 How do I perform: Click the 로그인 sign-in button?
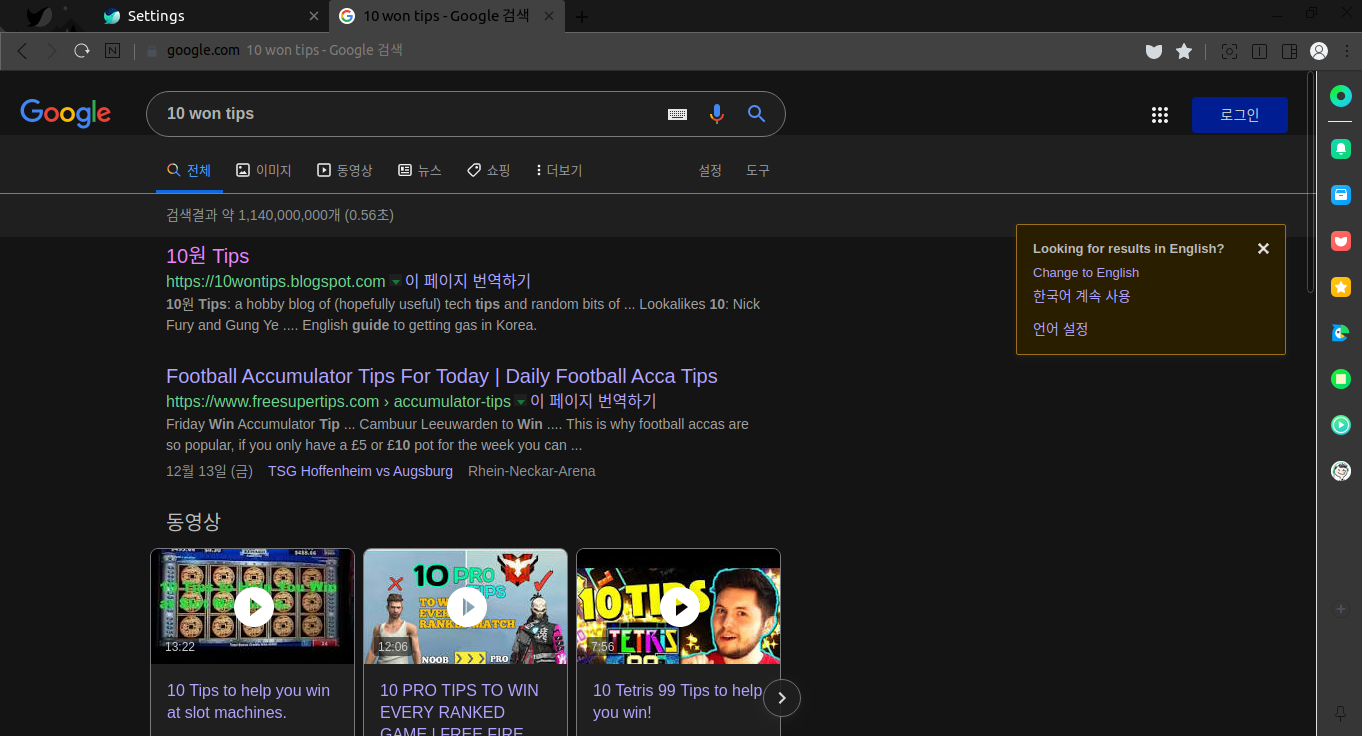(x=1239, y=115)
